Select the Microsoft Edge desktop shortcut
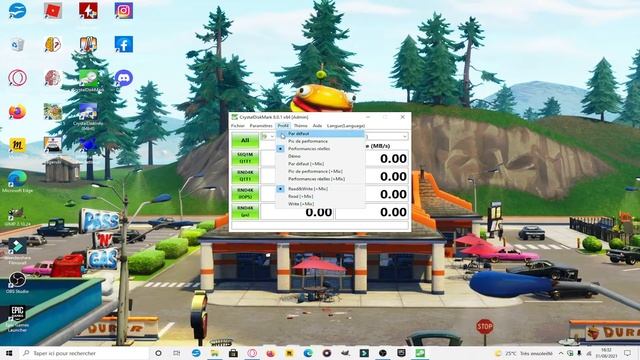640x360 pixels. coord(17,181)
